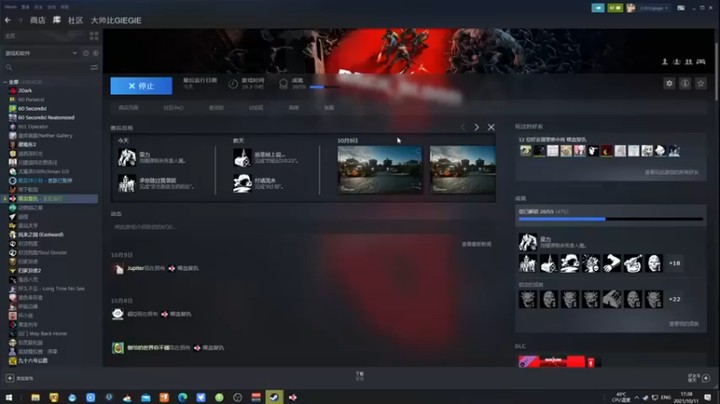
Task: Click the green friends button in title bar
Action: pos(615,8)
